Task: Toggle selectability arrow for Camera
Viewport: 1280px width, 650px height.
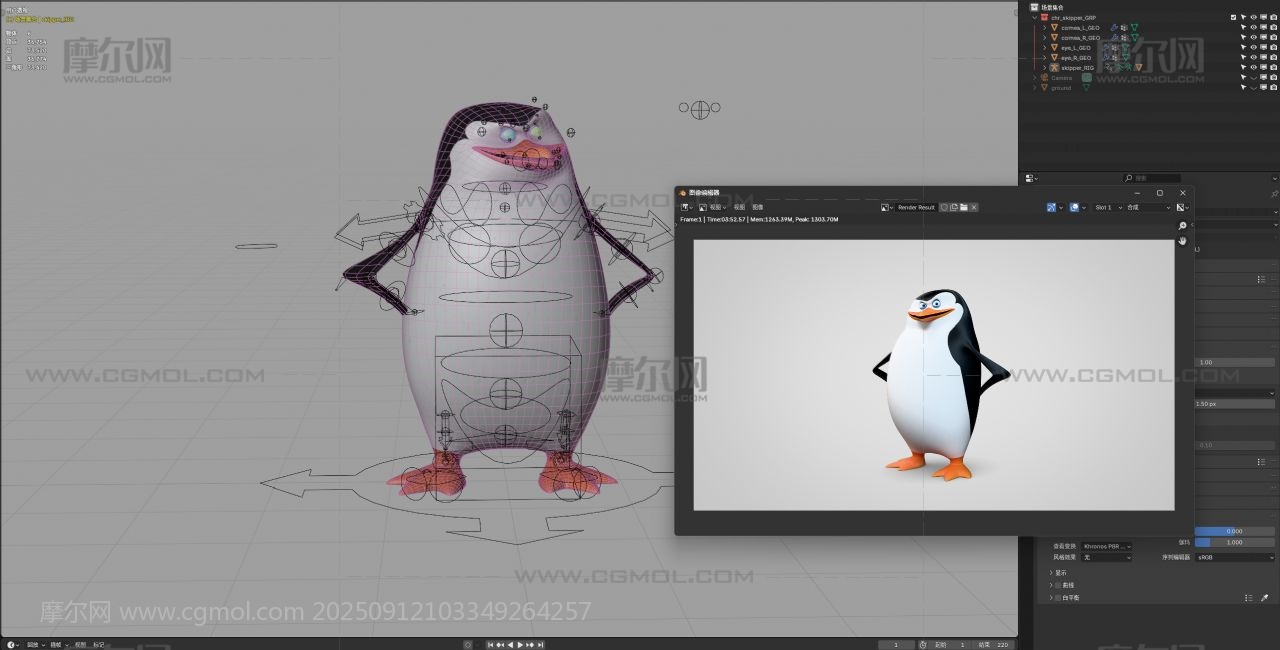Action: (x=1243, y=78)
